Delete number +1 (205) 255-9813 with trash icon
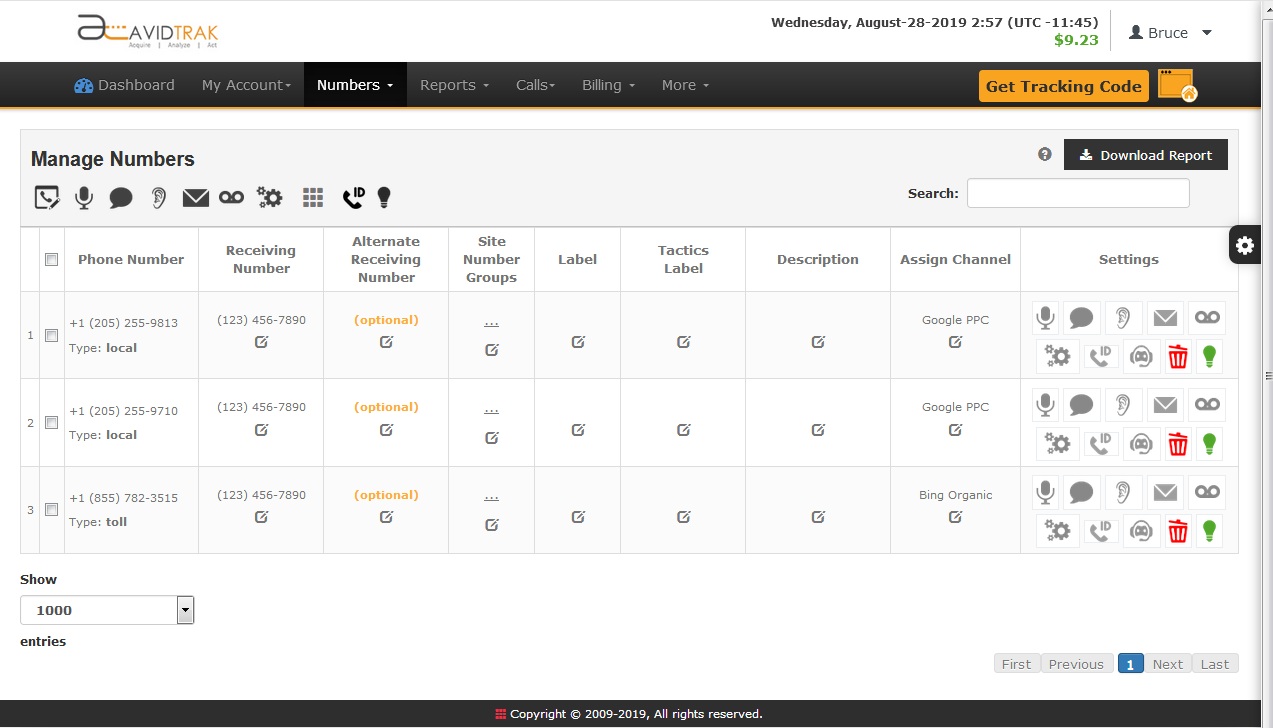Image resolution: width=1273 pixels, height=728 pixels. [x=1178, y=356]
